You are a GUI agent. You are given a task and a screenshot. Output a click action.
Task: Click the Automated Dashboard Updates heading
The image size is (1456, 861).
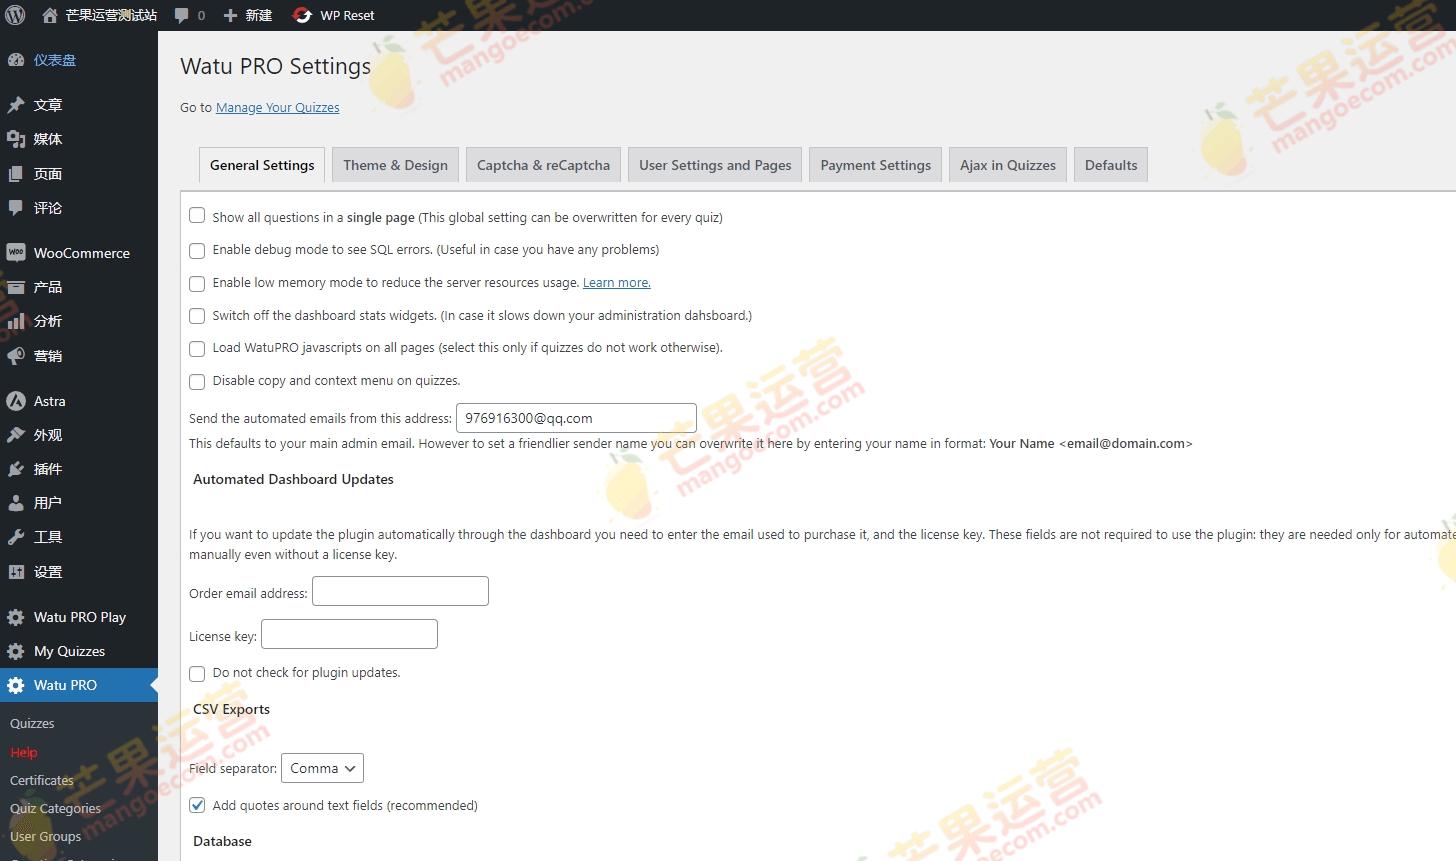[x=293, y=479]
